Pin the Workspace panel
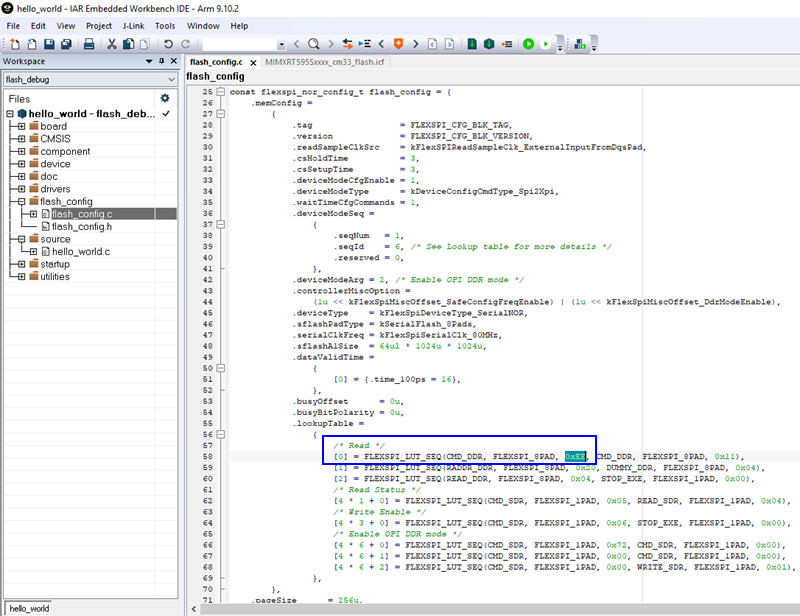The image size is (800, 616). point(162,61)
